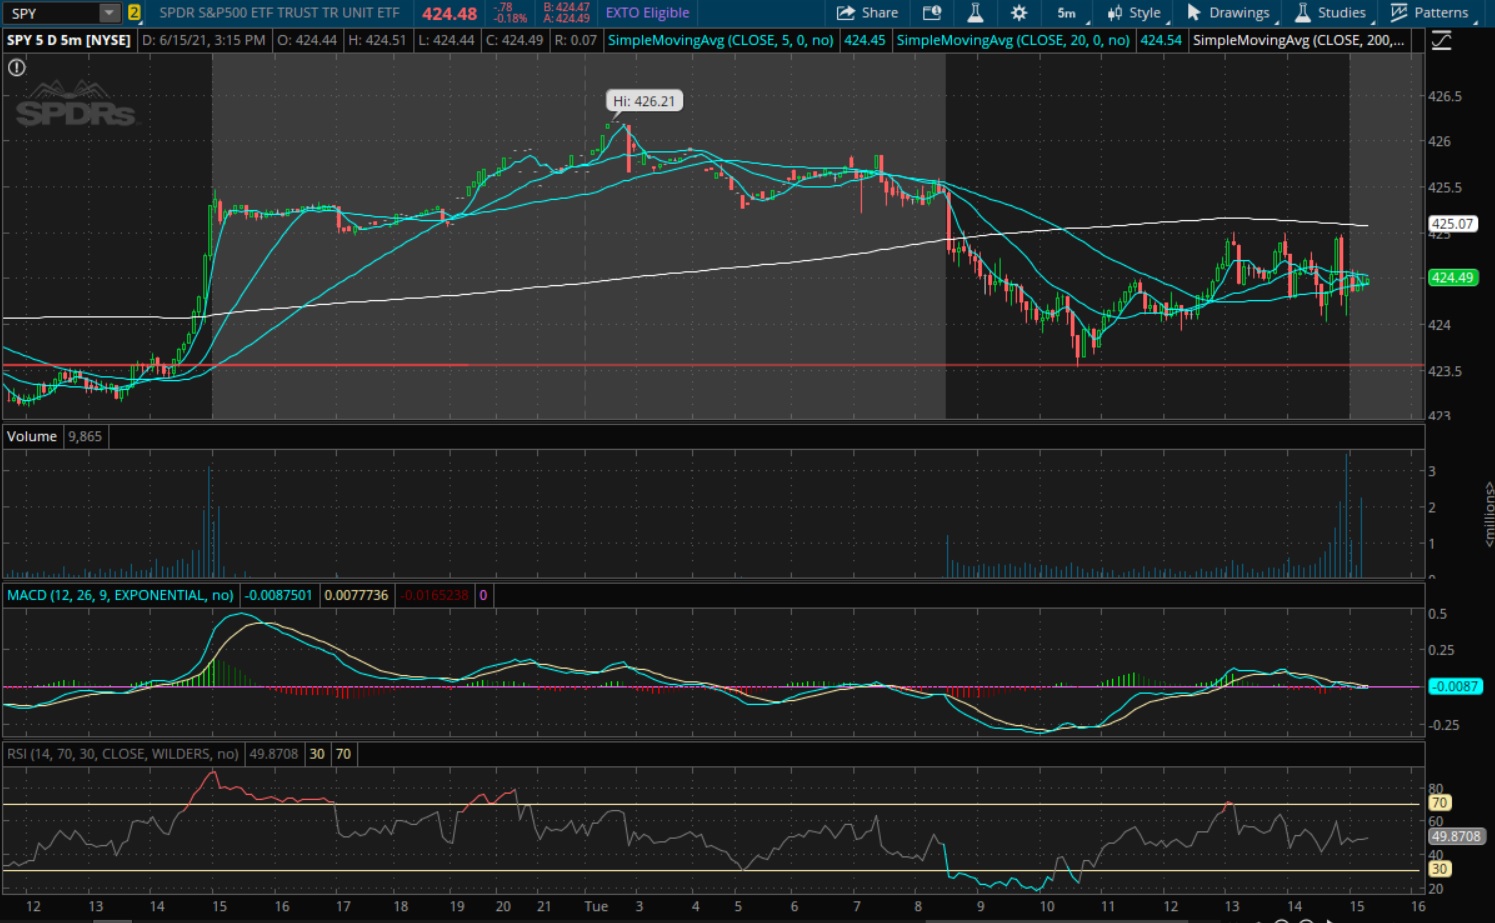
Task: Open the Style menu
Action: point(1135,13)
